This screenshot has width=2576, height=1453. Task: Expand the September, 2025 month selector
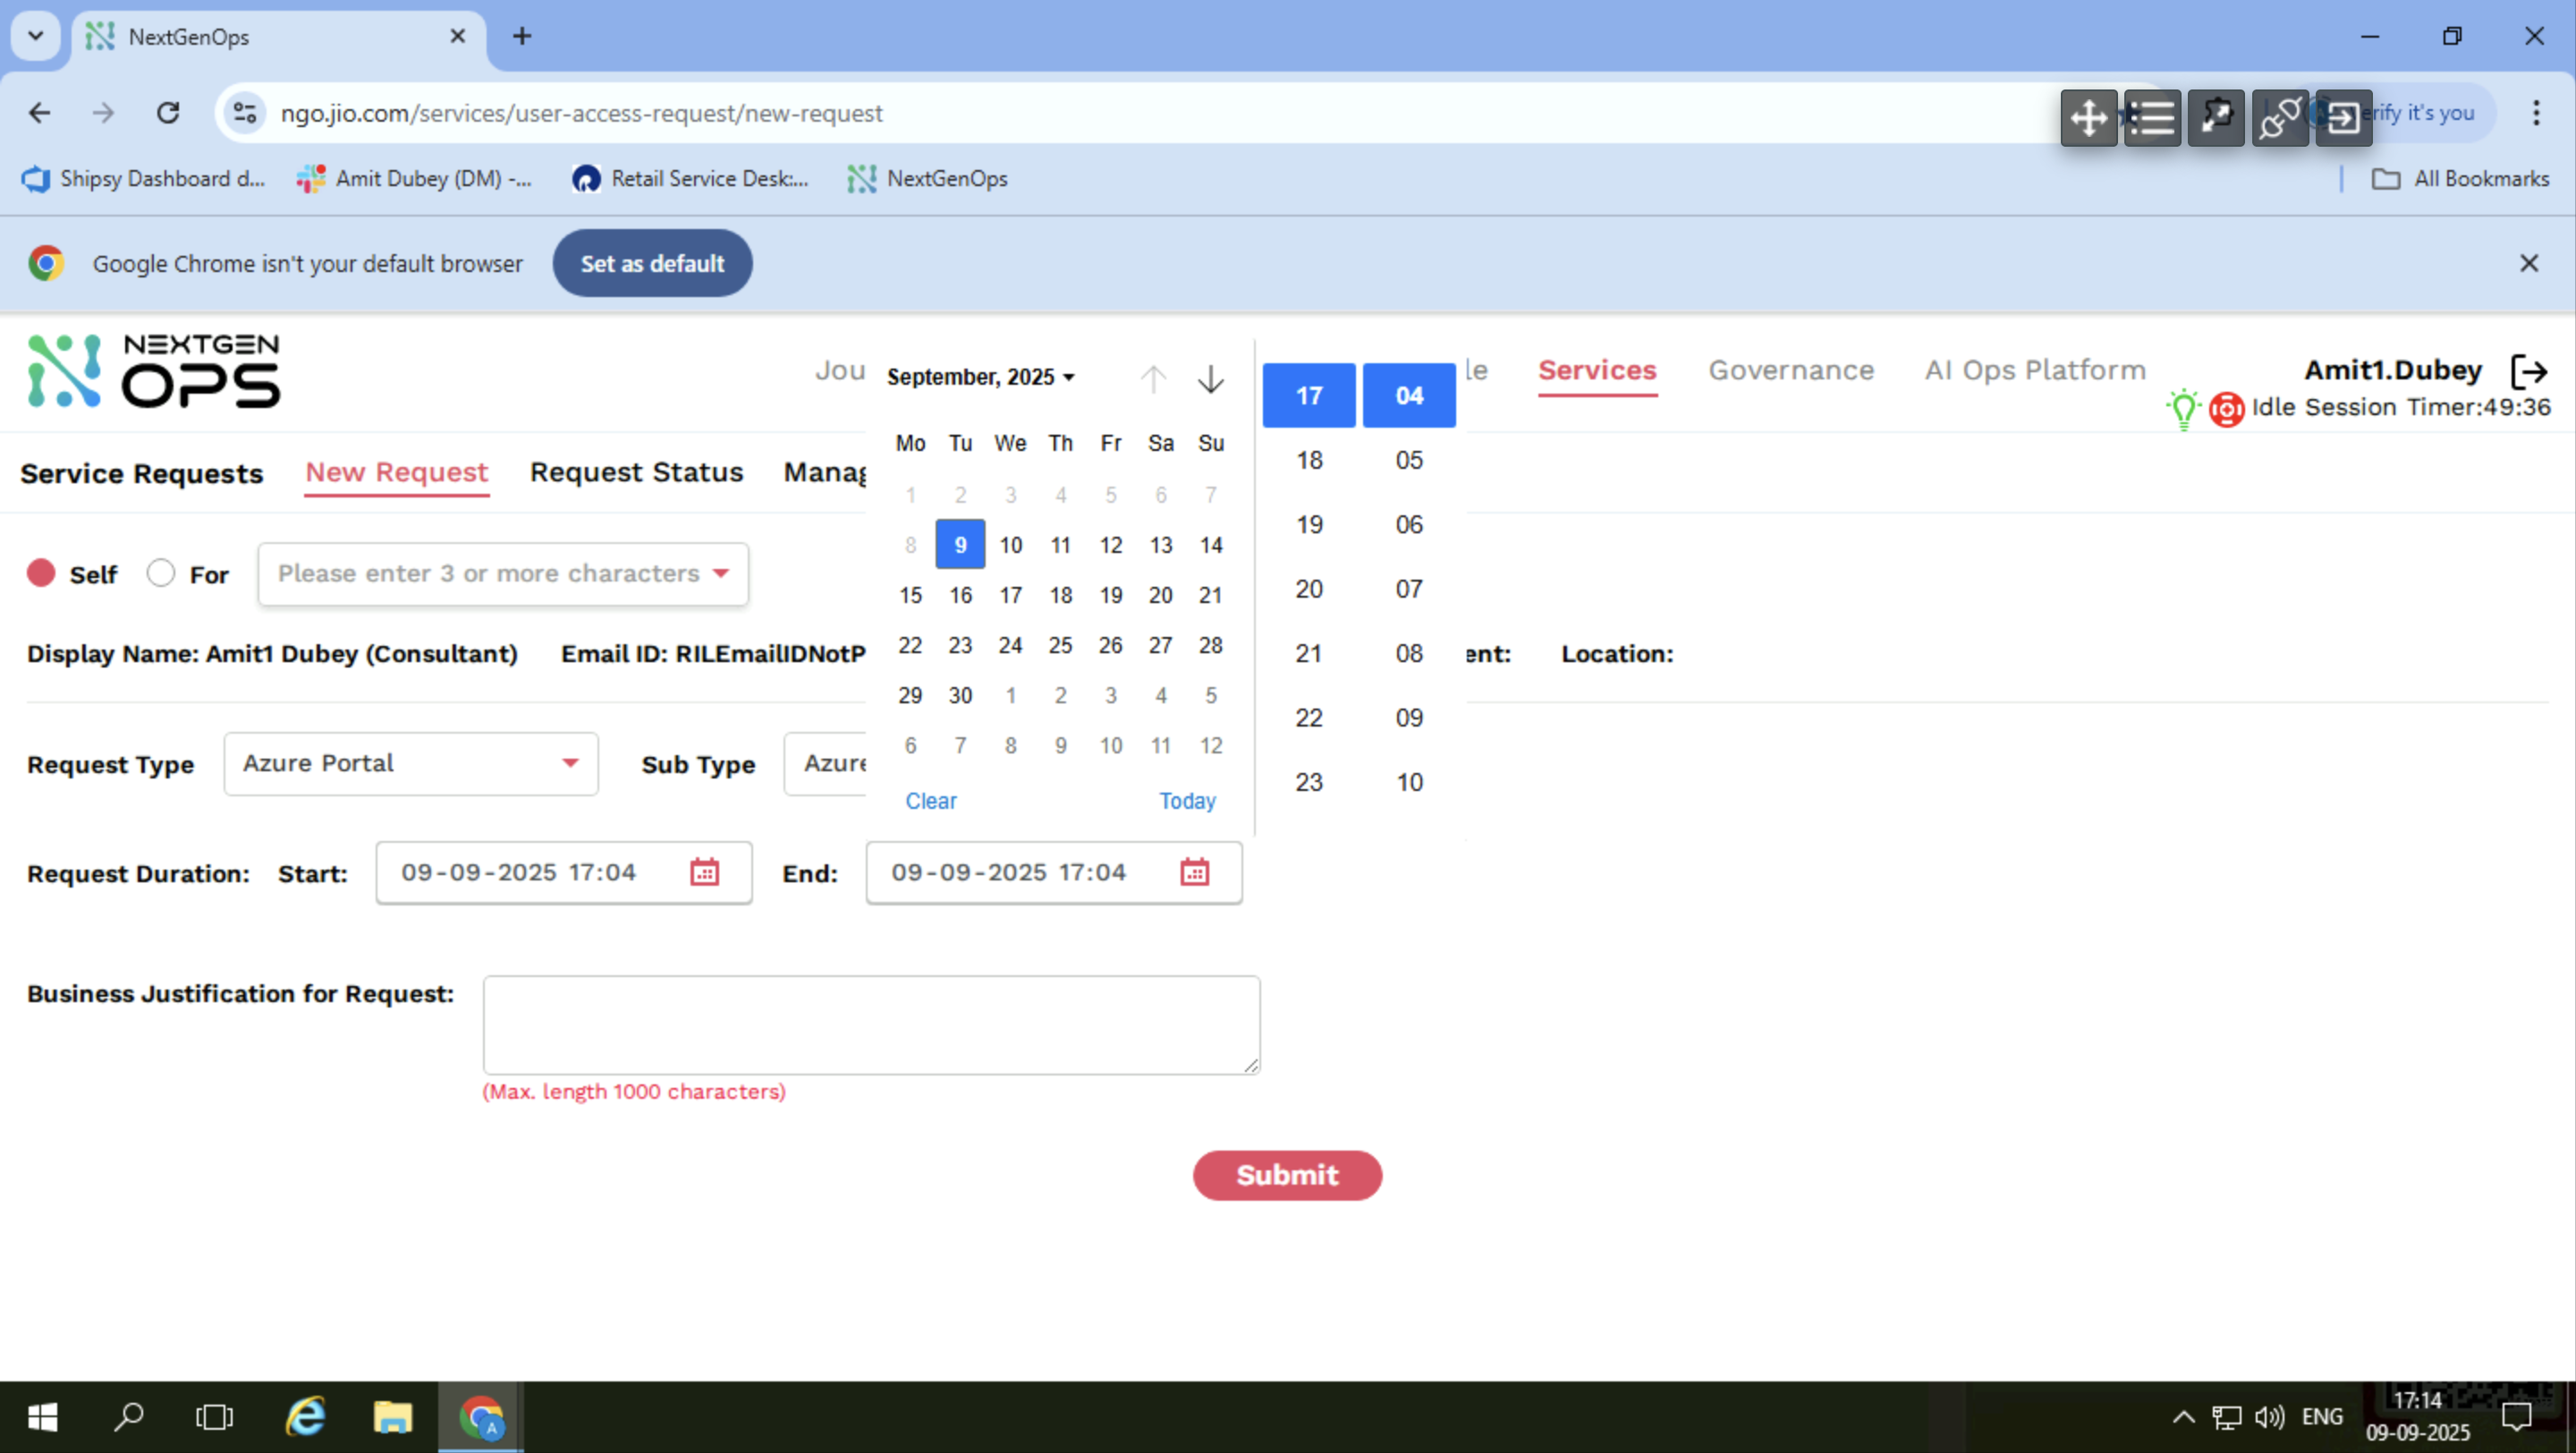tap(980, 377)
